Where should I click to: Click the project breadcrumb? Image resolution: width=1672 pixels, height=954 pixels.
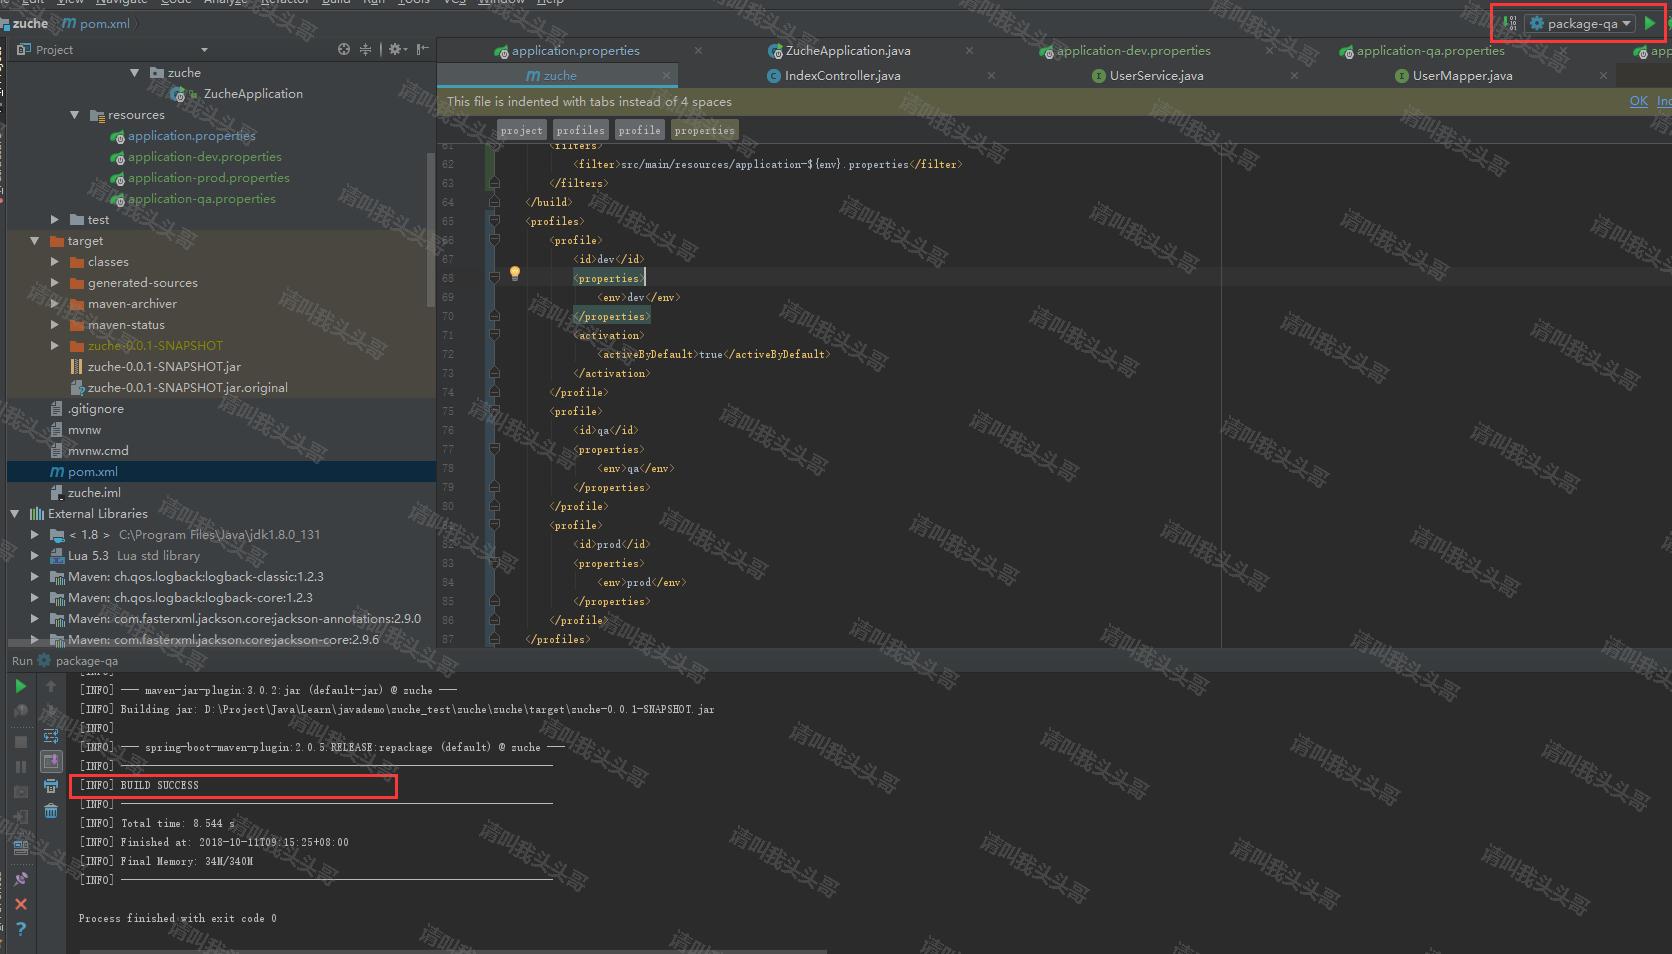(x=522, y=130)
